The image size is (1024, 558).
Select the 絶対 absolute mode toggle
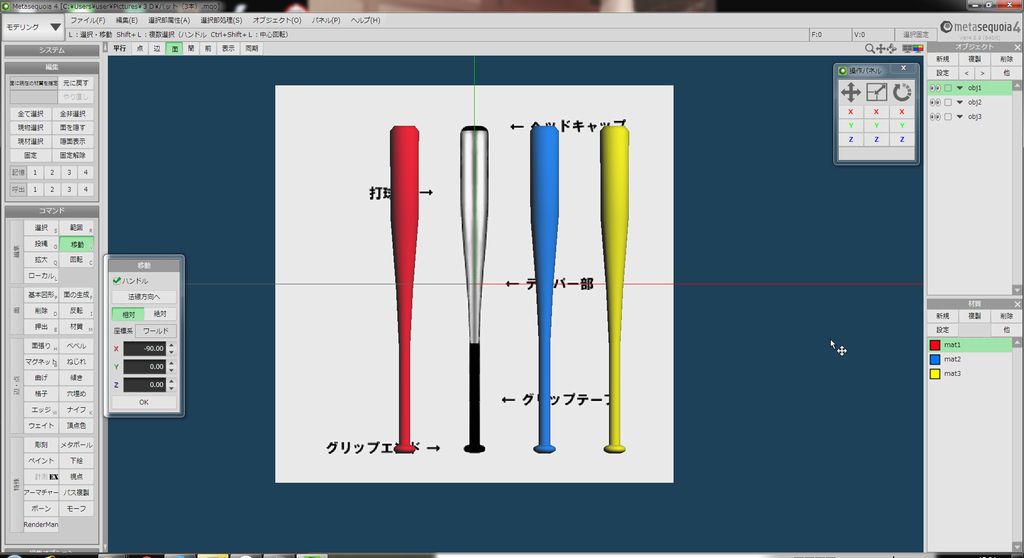pyautogui.click(x=160, y=314)
